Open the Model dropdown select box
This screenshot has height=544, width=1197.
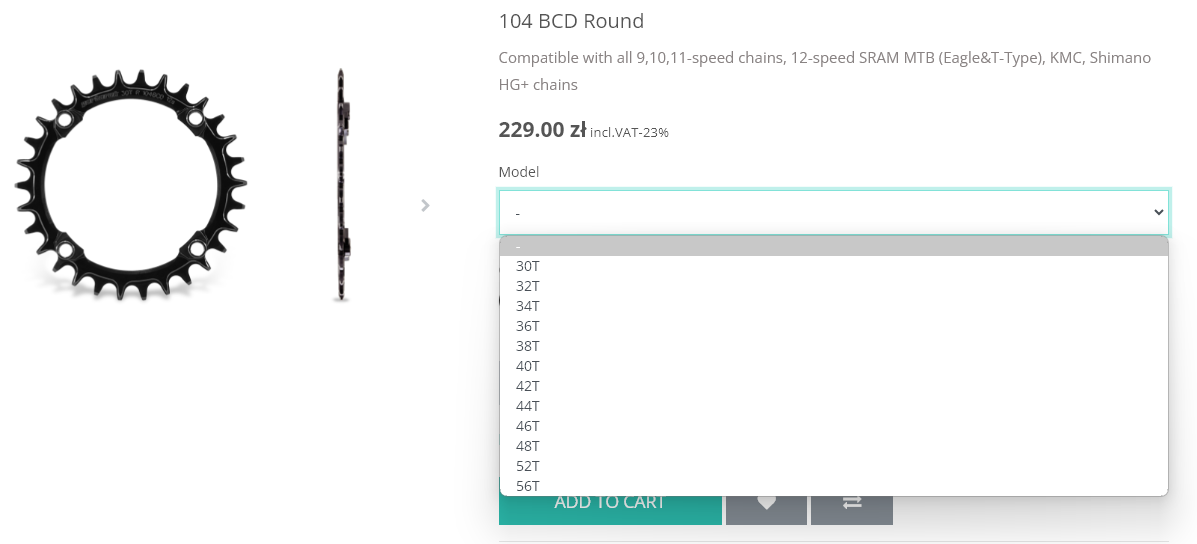coord(833,212)
